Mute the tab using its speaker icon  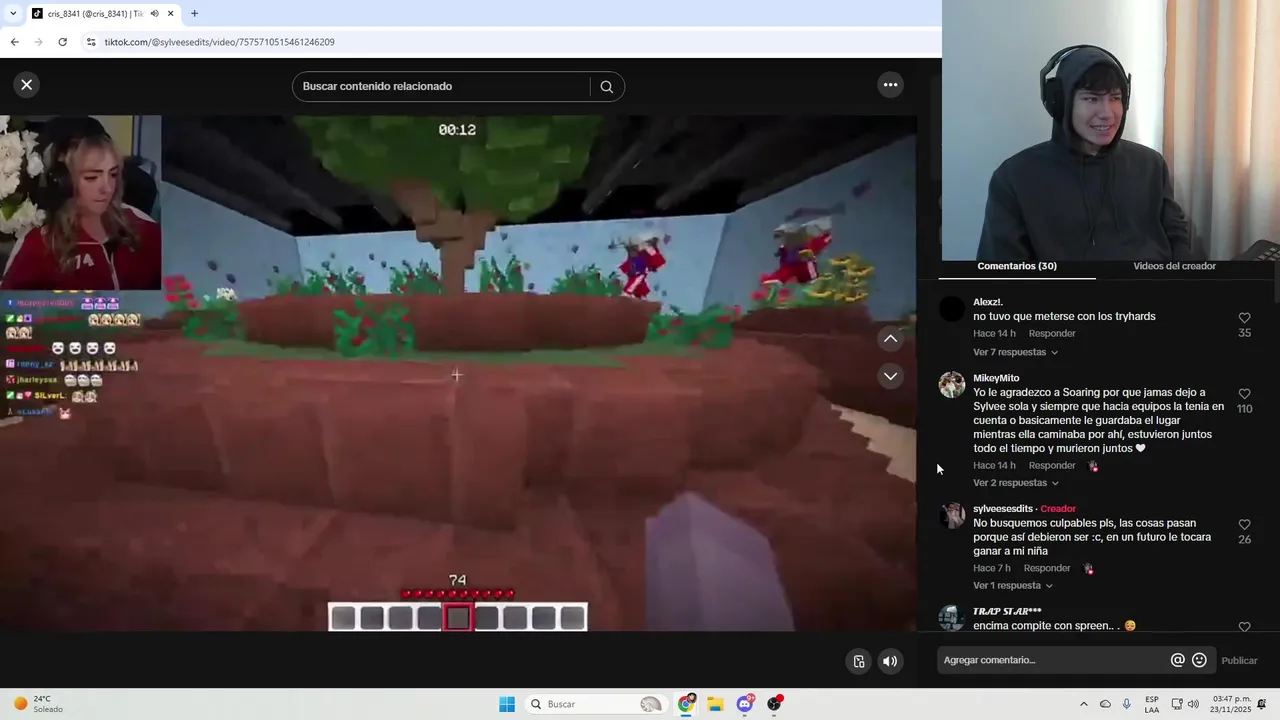point(154,14)
